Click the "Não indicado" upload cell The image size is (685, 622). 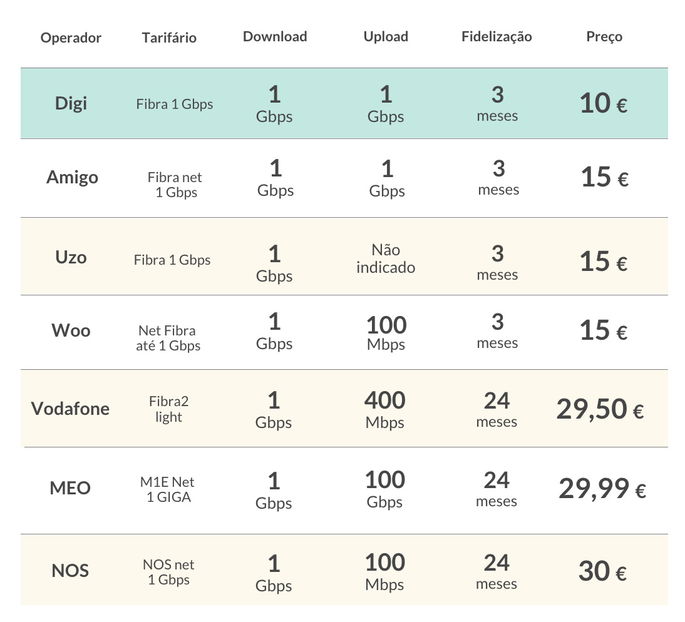coord(386,259)
